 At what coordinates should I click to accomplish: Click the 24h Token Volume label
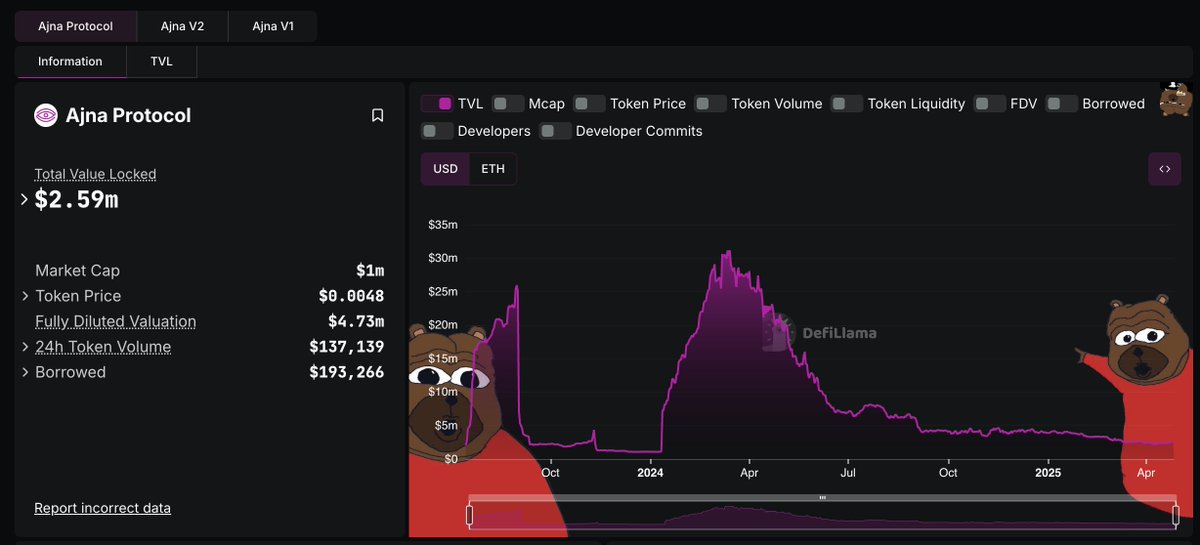point(103,347)
